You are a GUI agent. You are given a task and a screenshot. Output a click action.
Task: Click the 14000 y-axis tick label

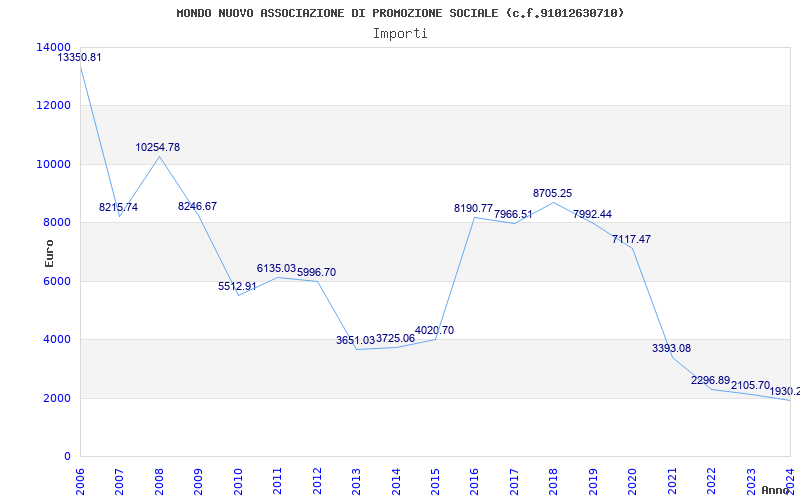pos(53,47)
